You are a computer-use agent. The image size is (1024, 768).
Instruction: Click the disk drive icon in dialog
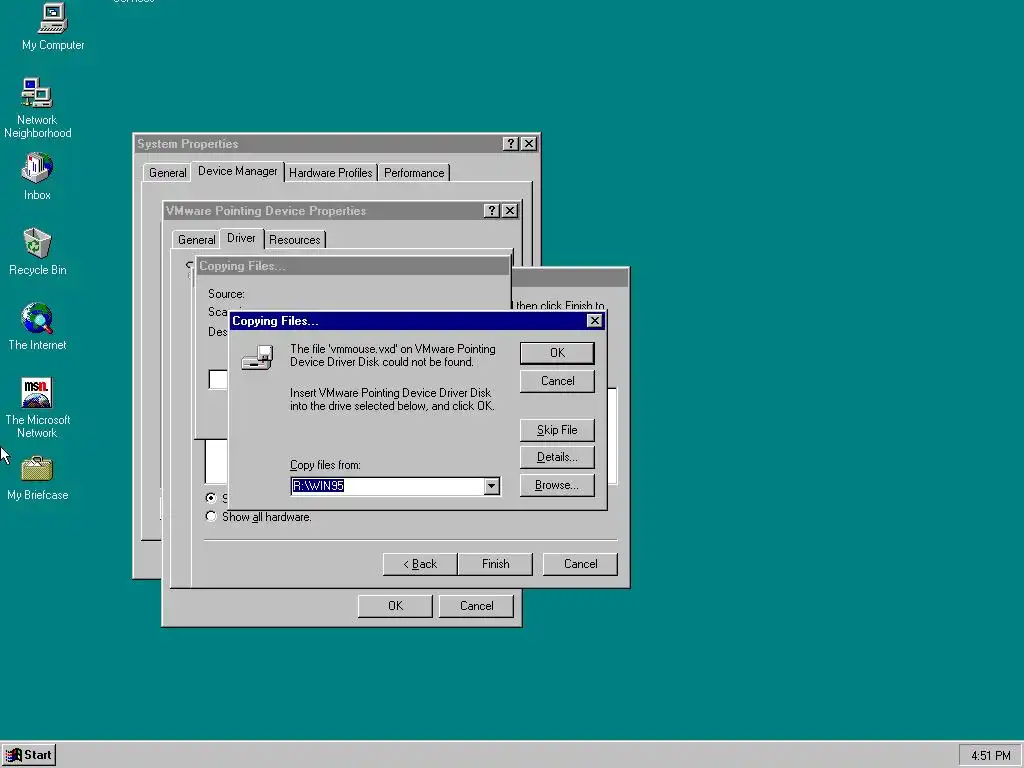point(257,358)
